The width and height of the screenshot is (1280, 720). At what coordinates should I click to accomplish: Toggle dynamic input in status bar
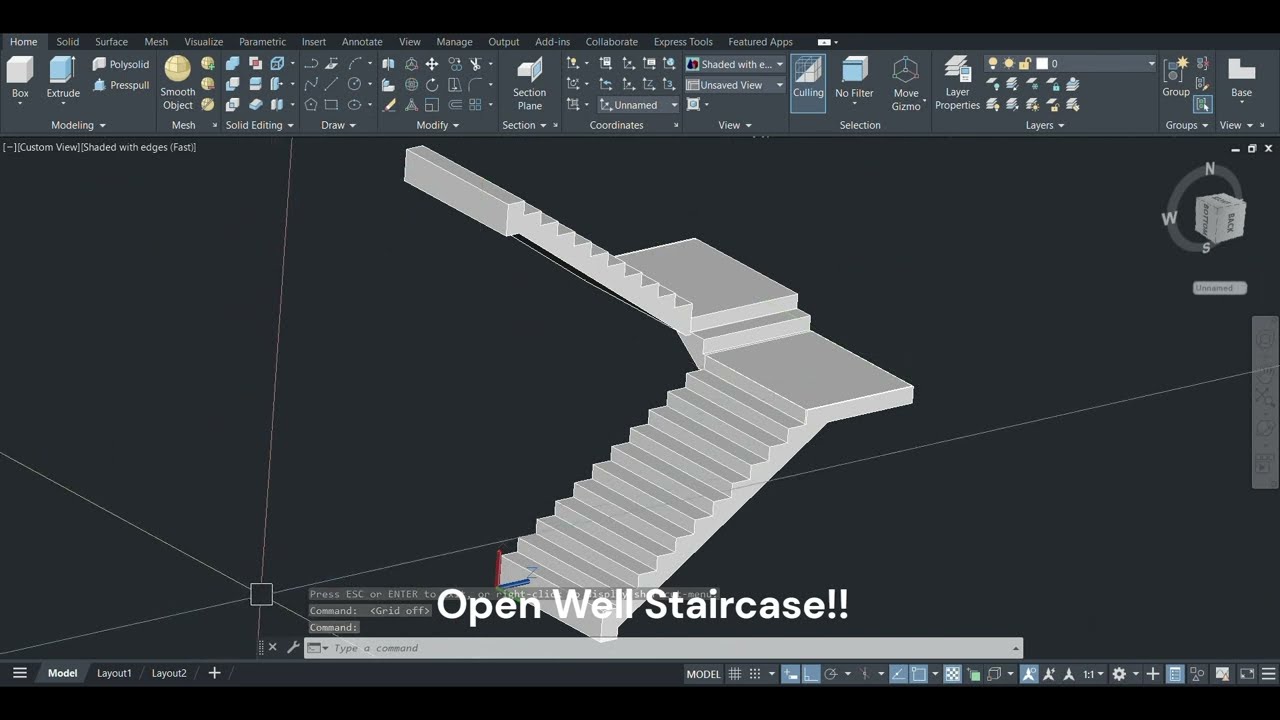pos(790,674)
